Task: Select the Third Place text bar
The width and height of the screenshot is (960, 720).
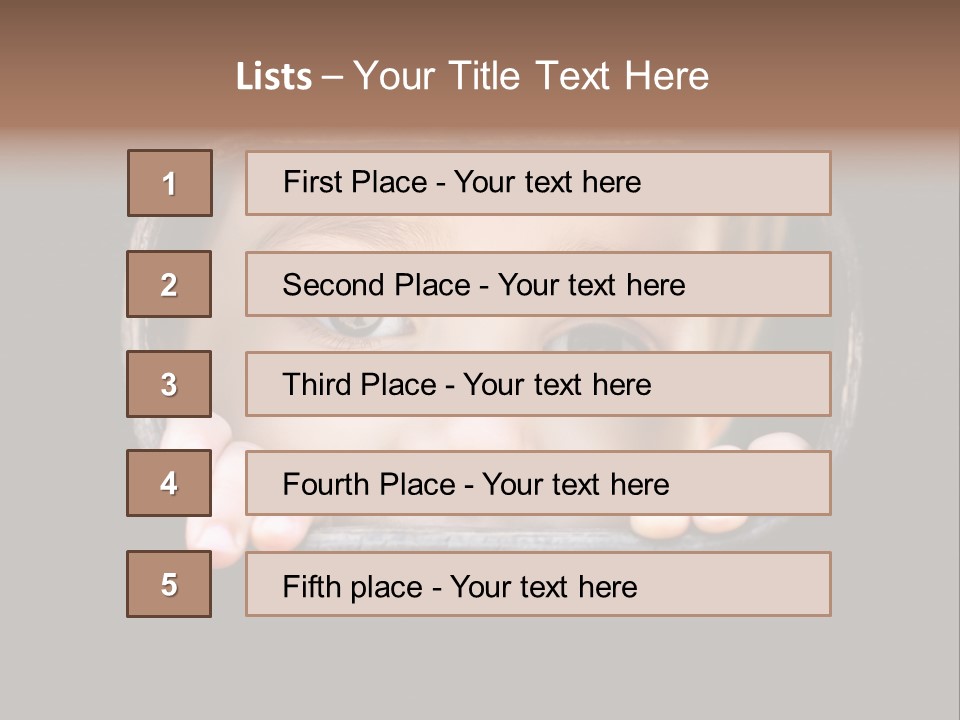Action: coord(538,384)
